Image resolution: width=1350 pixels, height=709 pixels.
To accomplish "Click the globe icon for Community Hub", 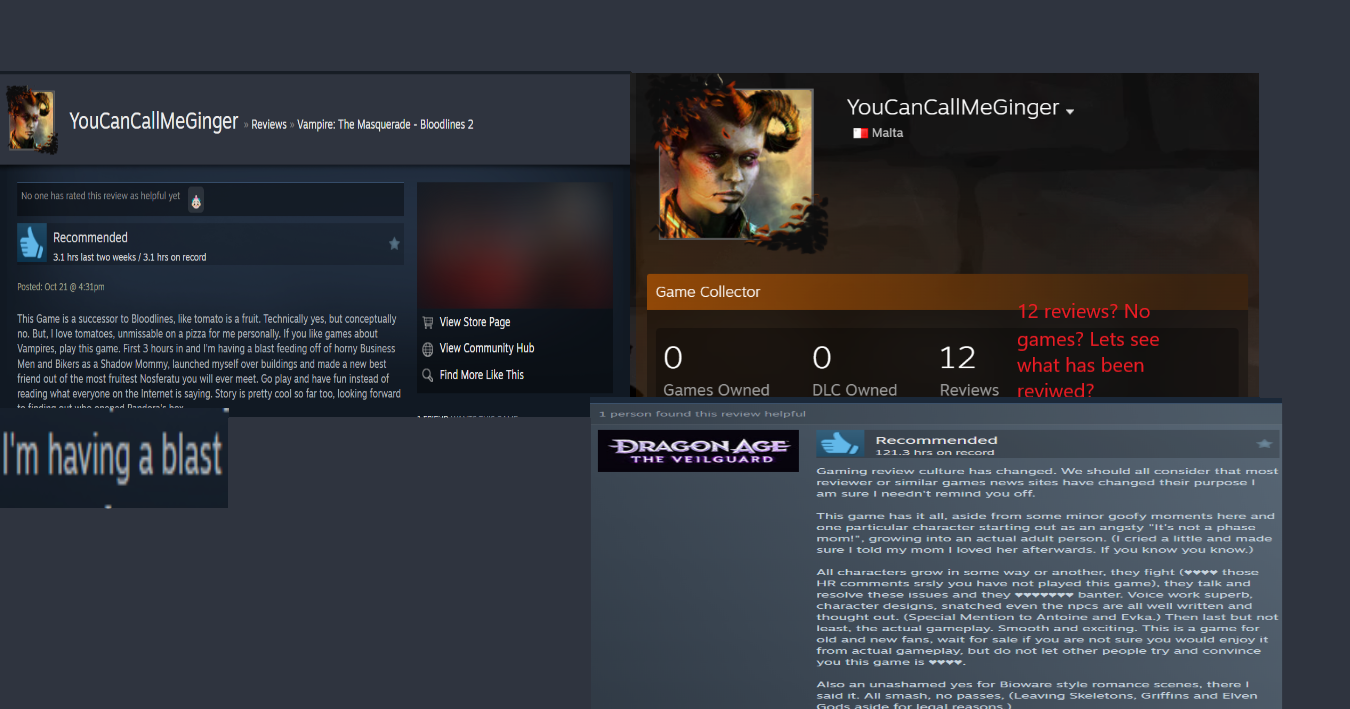I will pos(428,348).
